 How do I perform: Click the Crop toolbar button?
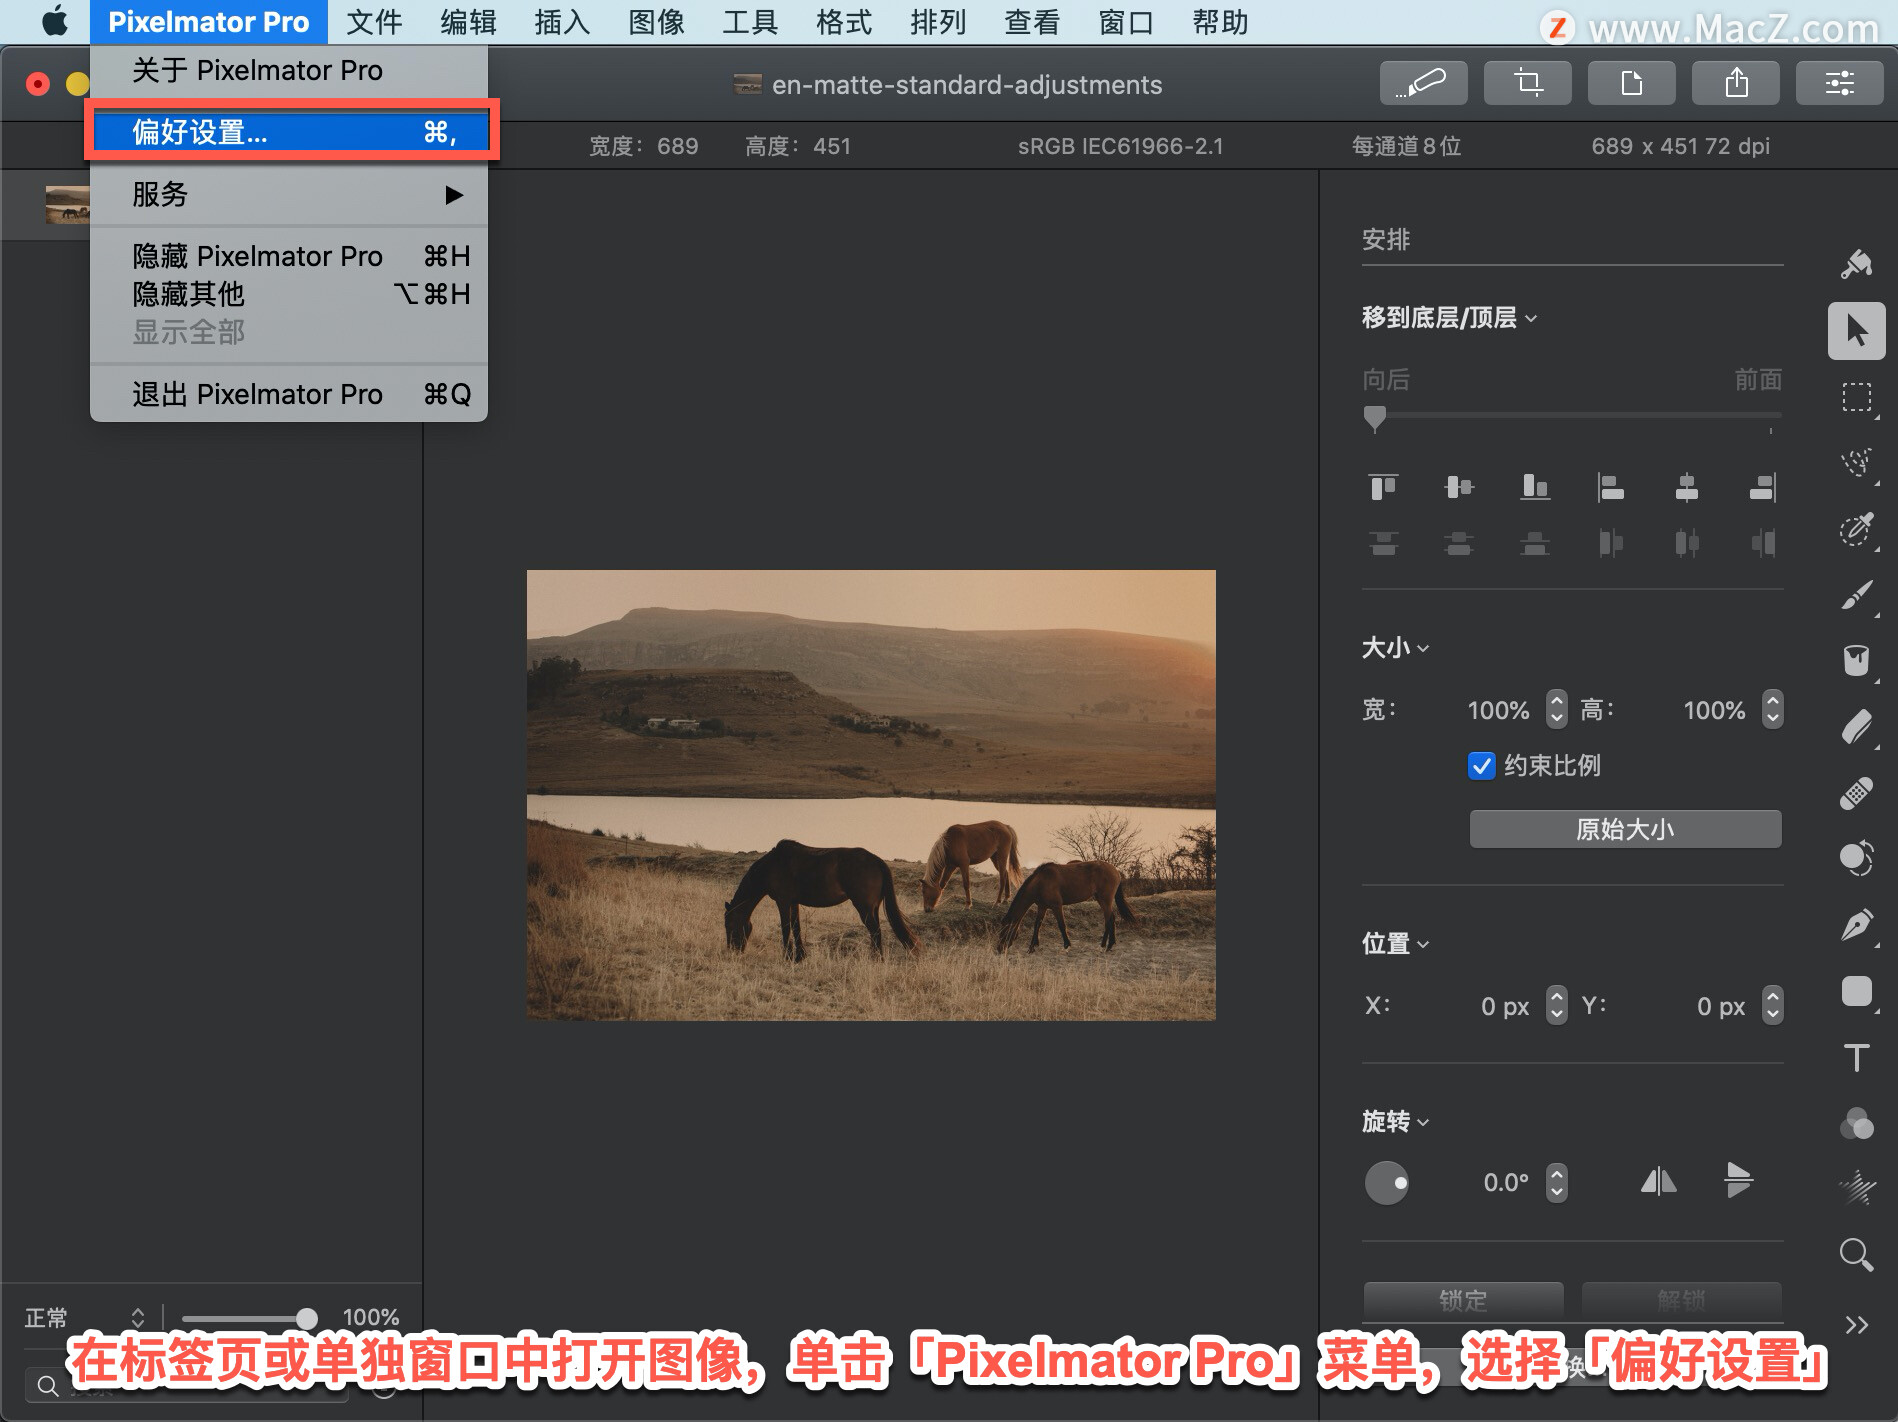click(x=1527, y=83)
